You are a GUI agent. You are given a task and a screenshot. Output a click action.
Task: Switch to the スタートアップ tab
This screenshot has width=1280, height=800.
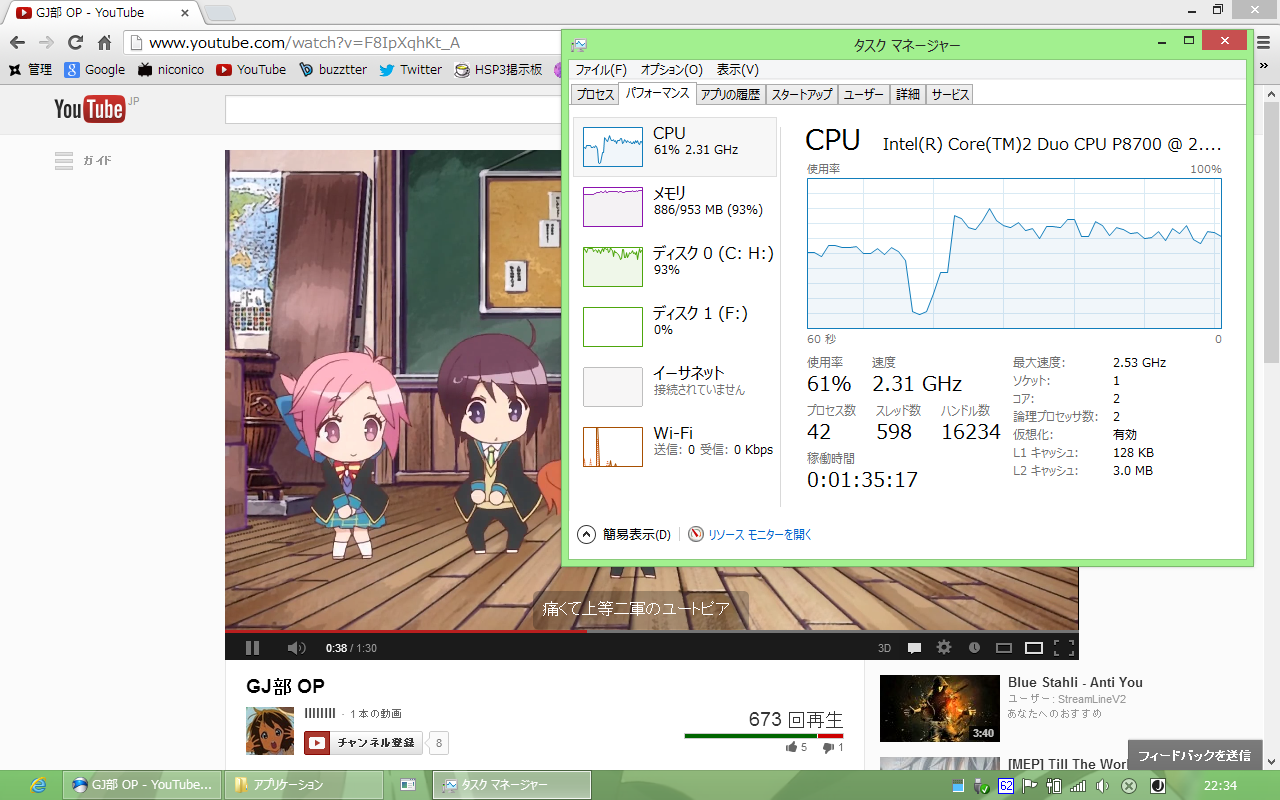801,94
